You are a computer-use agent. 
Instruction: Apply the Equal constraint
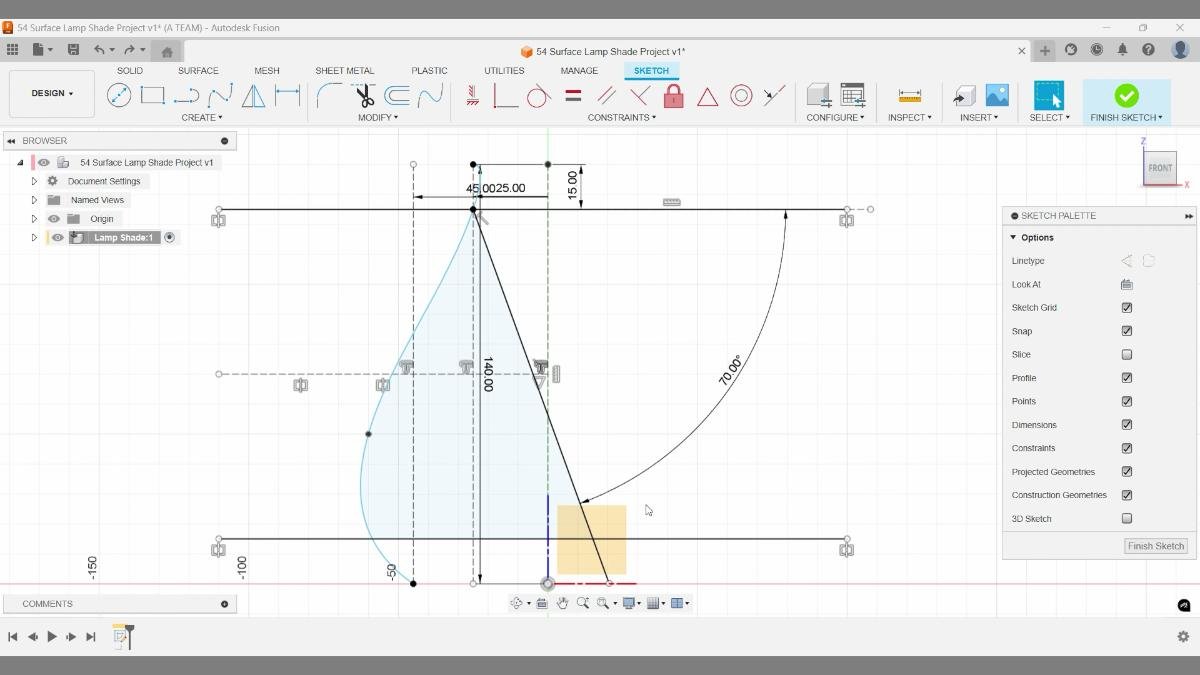click(x=572, y=96)
